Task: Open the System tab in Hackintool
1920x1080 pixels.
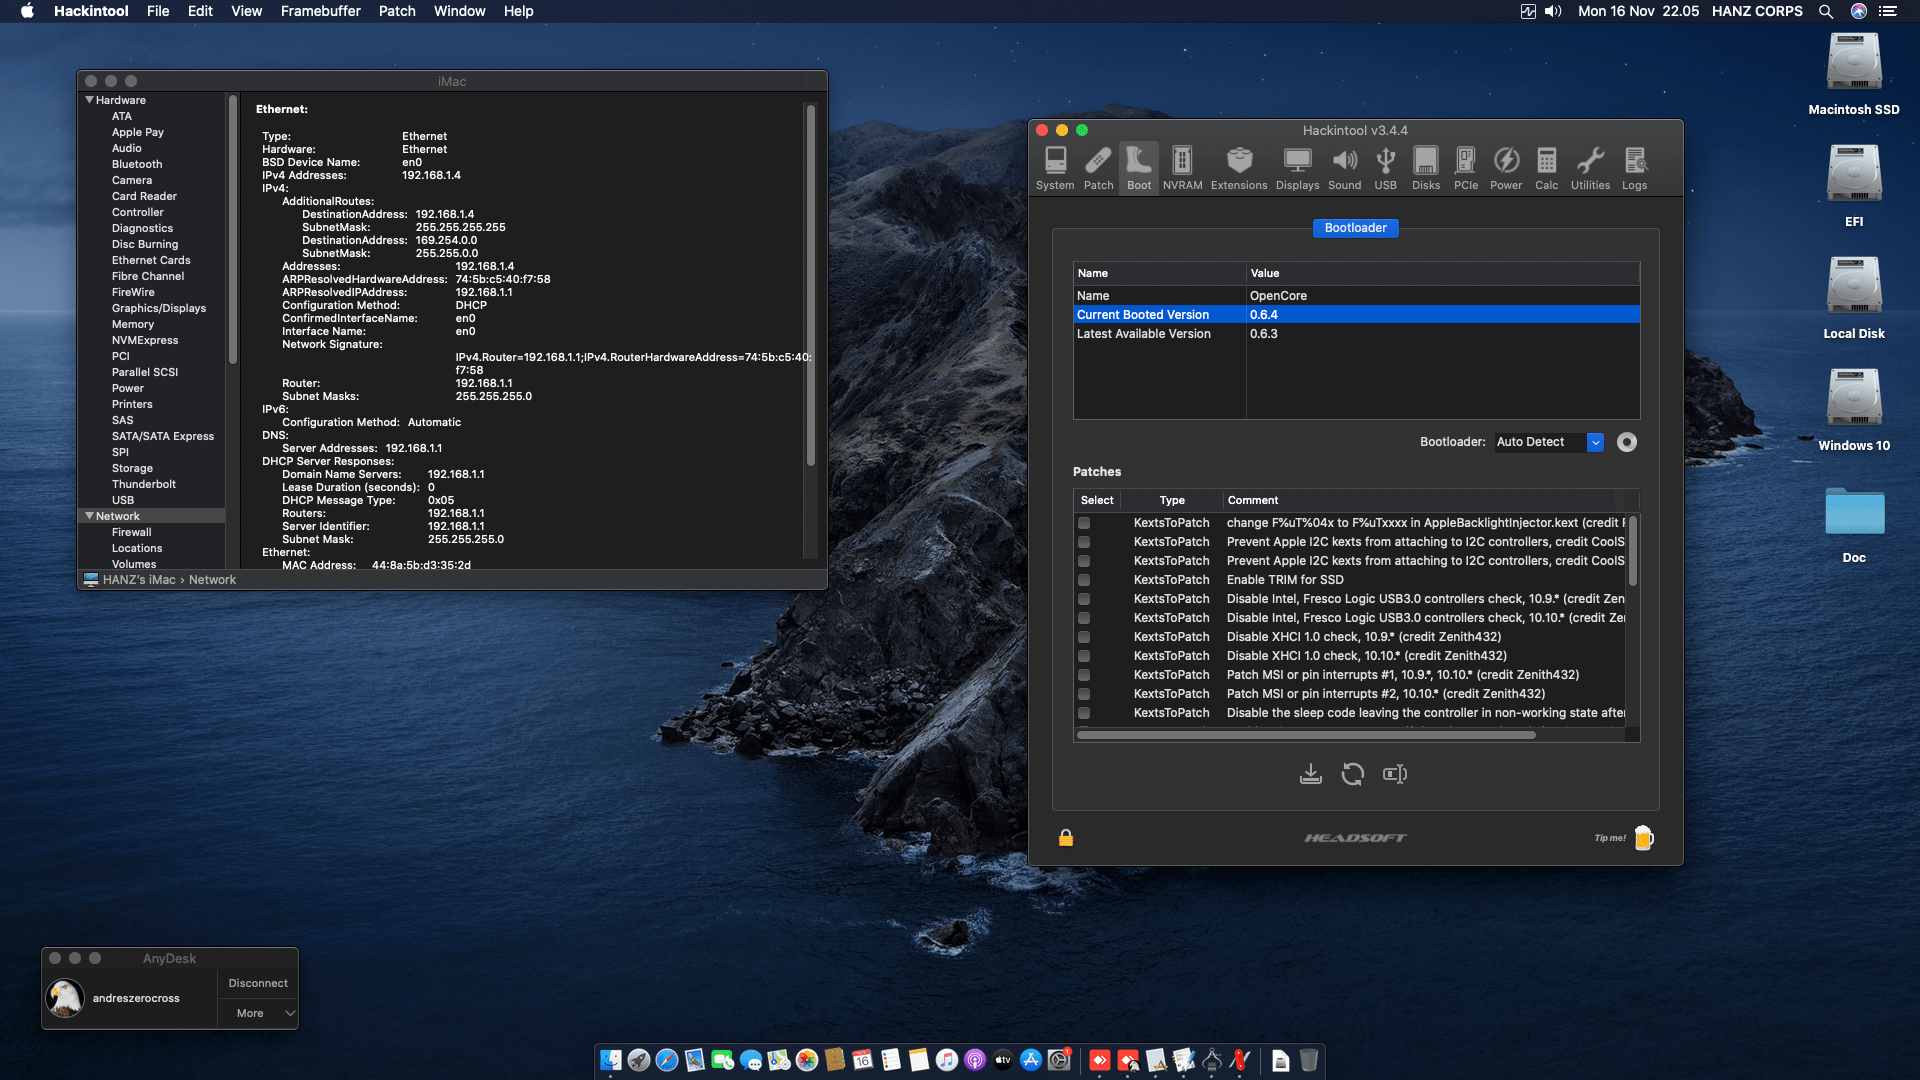Action: pos(1055,166)
